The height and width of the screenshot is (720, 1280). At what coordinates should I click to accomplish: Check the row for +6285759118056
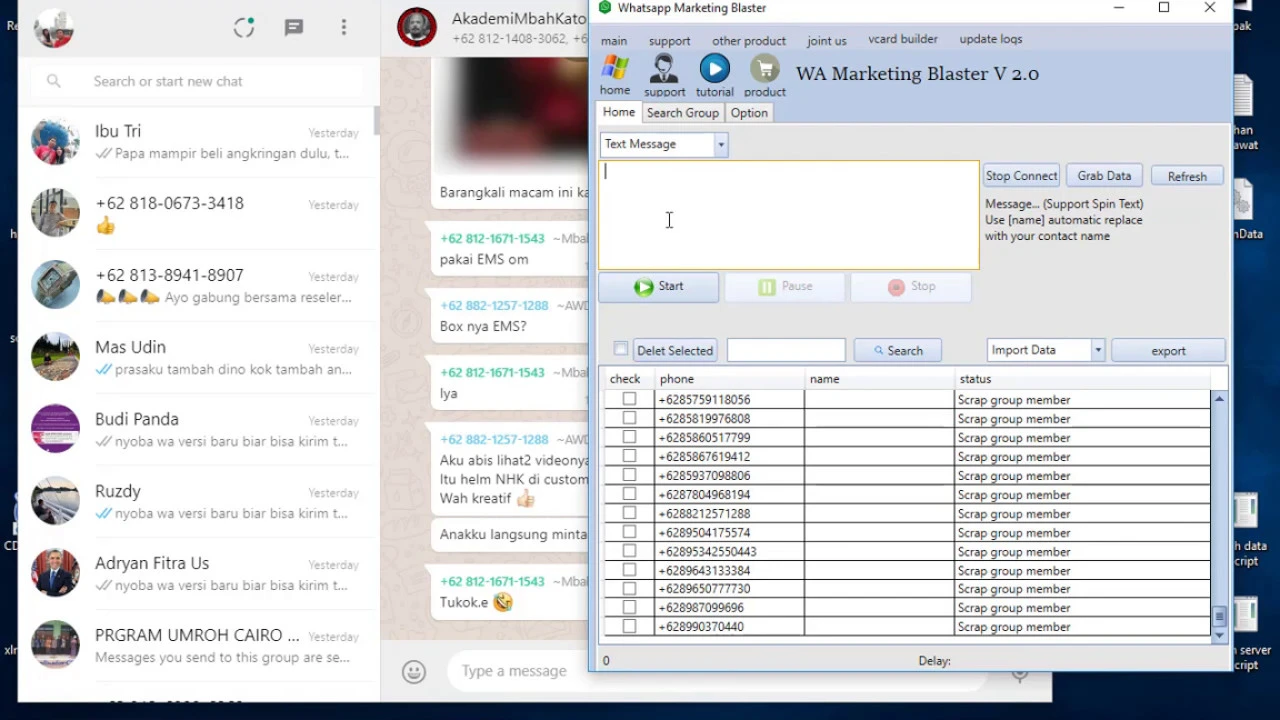point(629,399)
